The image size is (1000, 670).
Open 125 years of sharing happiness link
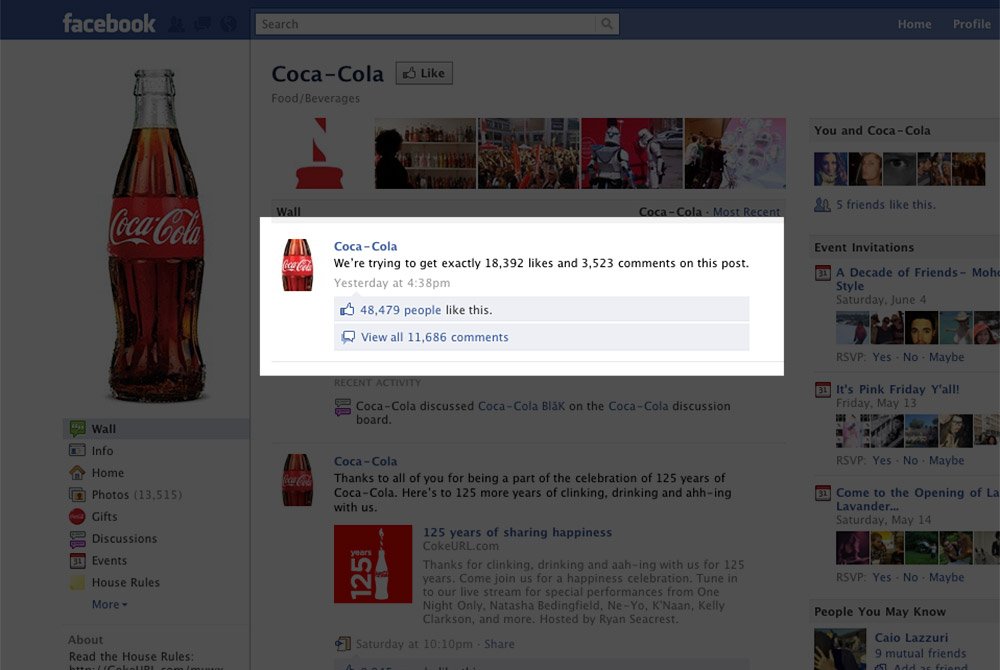coord(517,532)
